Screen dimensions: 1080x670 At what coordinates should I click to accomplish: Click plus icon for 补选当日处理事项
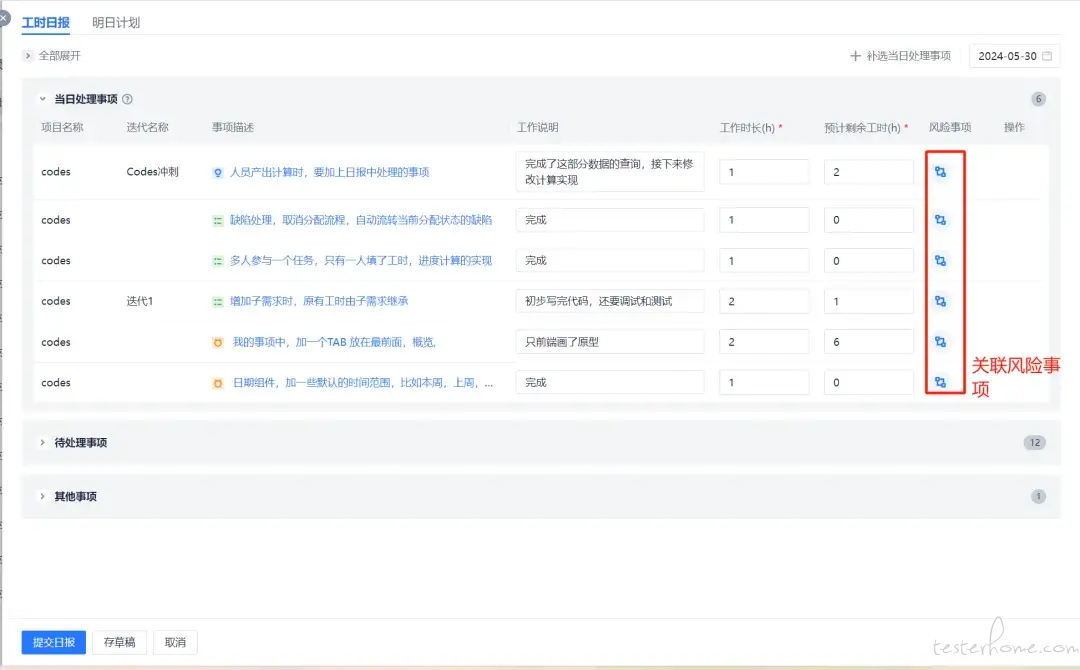(855, 56)
